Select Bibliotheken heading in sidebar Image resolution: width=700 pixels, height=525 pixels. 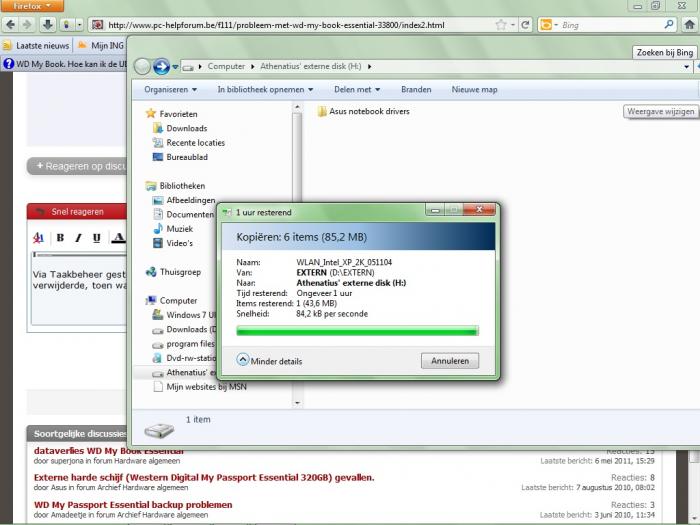pyautogui.click(x=175, y=186)
